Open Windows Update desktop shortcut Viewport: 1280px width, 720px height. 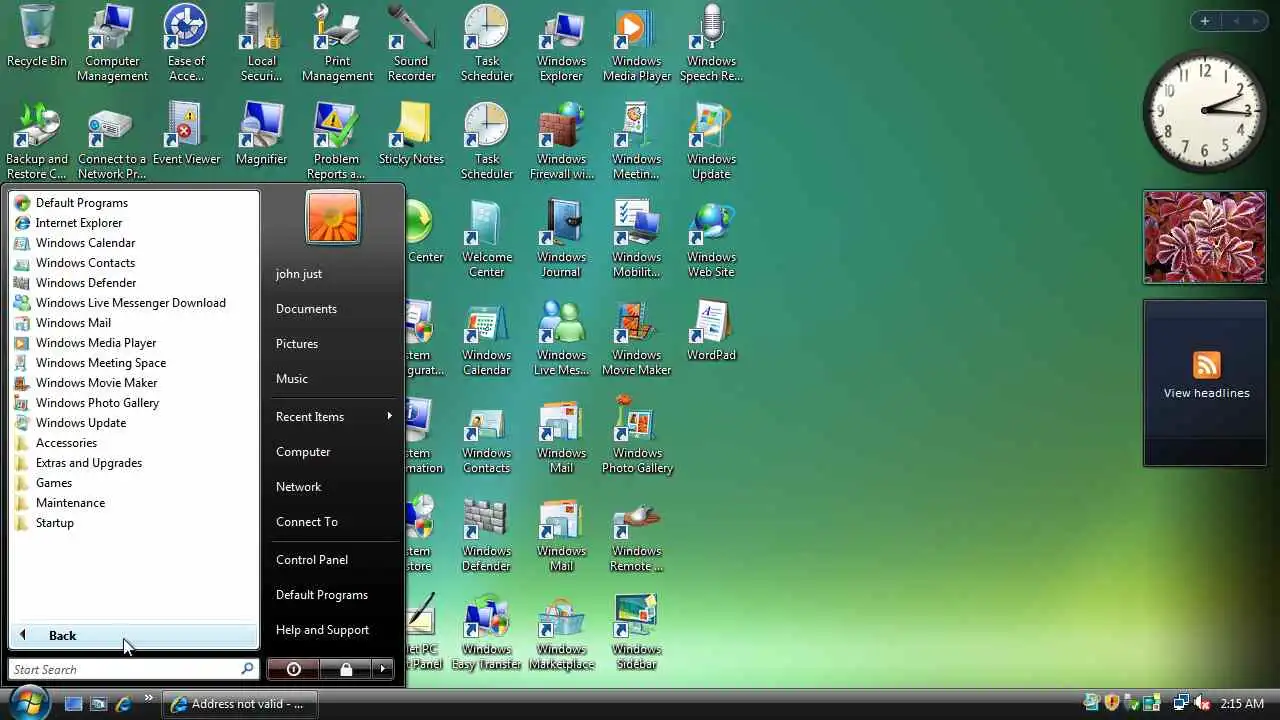[711, 141]
